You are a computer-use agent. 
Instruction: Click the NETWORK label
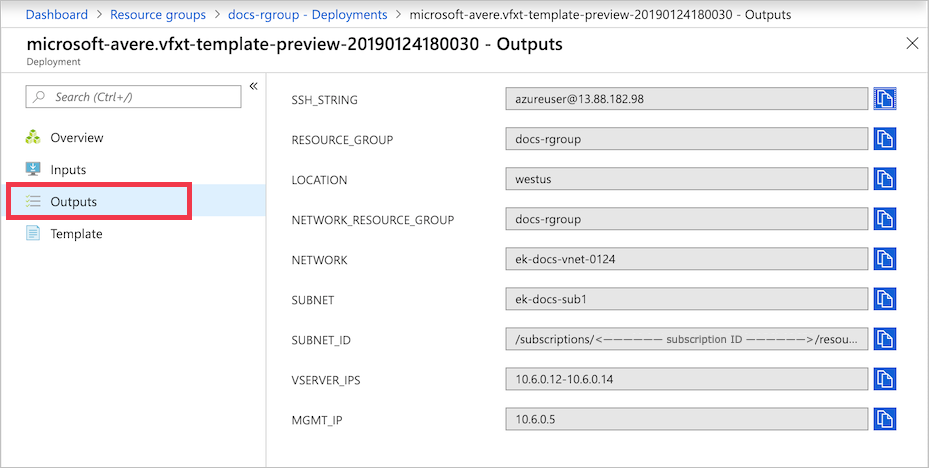pyautogui.click(x=319, y=260)
